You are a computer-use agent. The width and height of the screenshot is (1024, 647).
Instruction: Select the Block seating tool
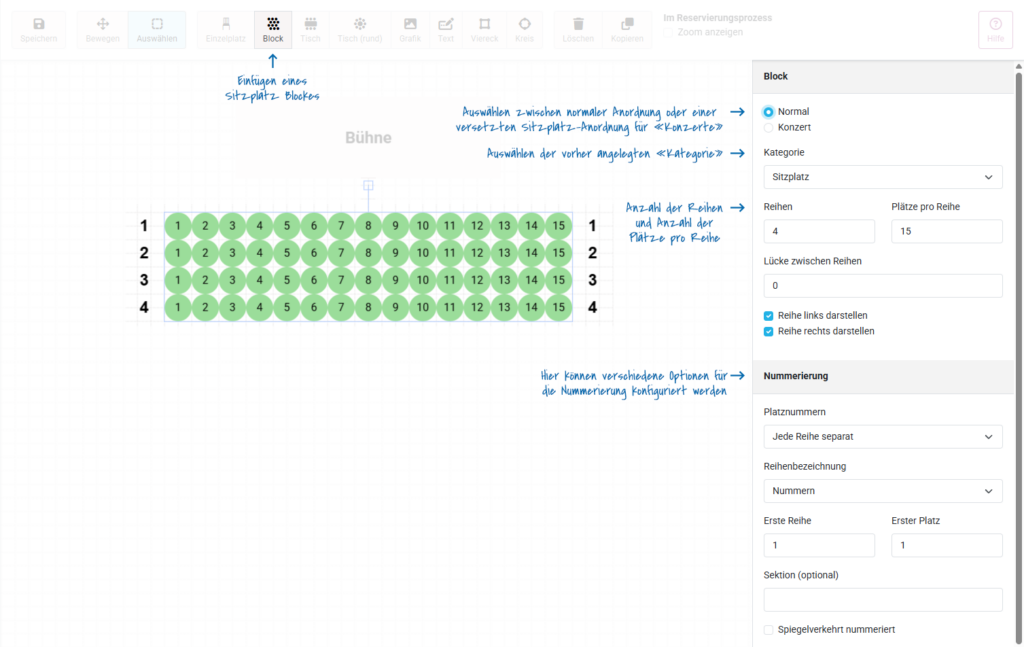point(273,24)
